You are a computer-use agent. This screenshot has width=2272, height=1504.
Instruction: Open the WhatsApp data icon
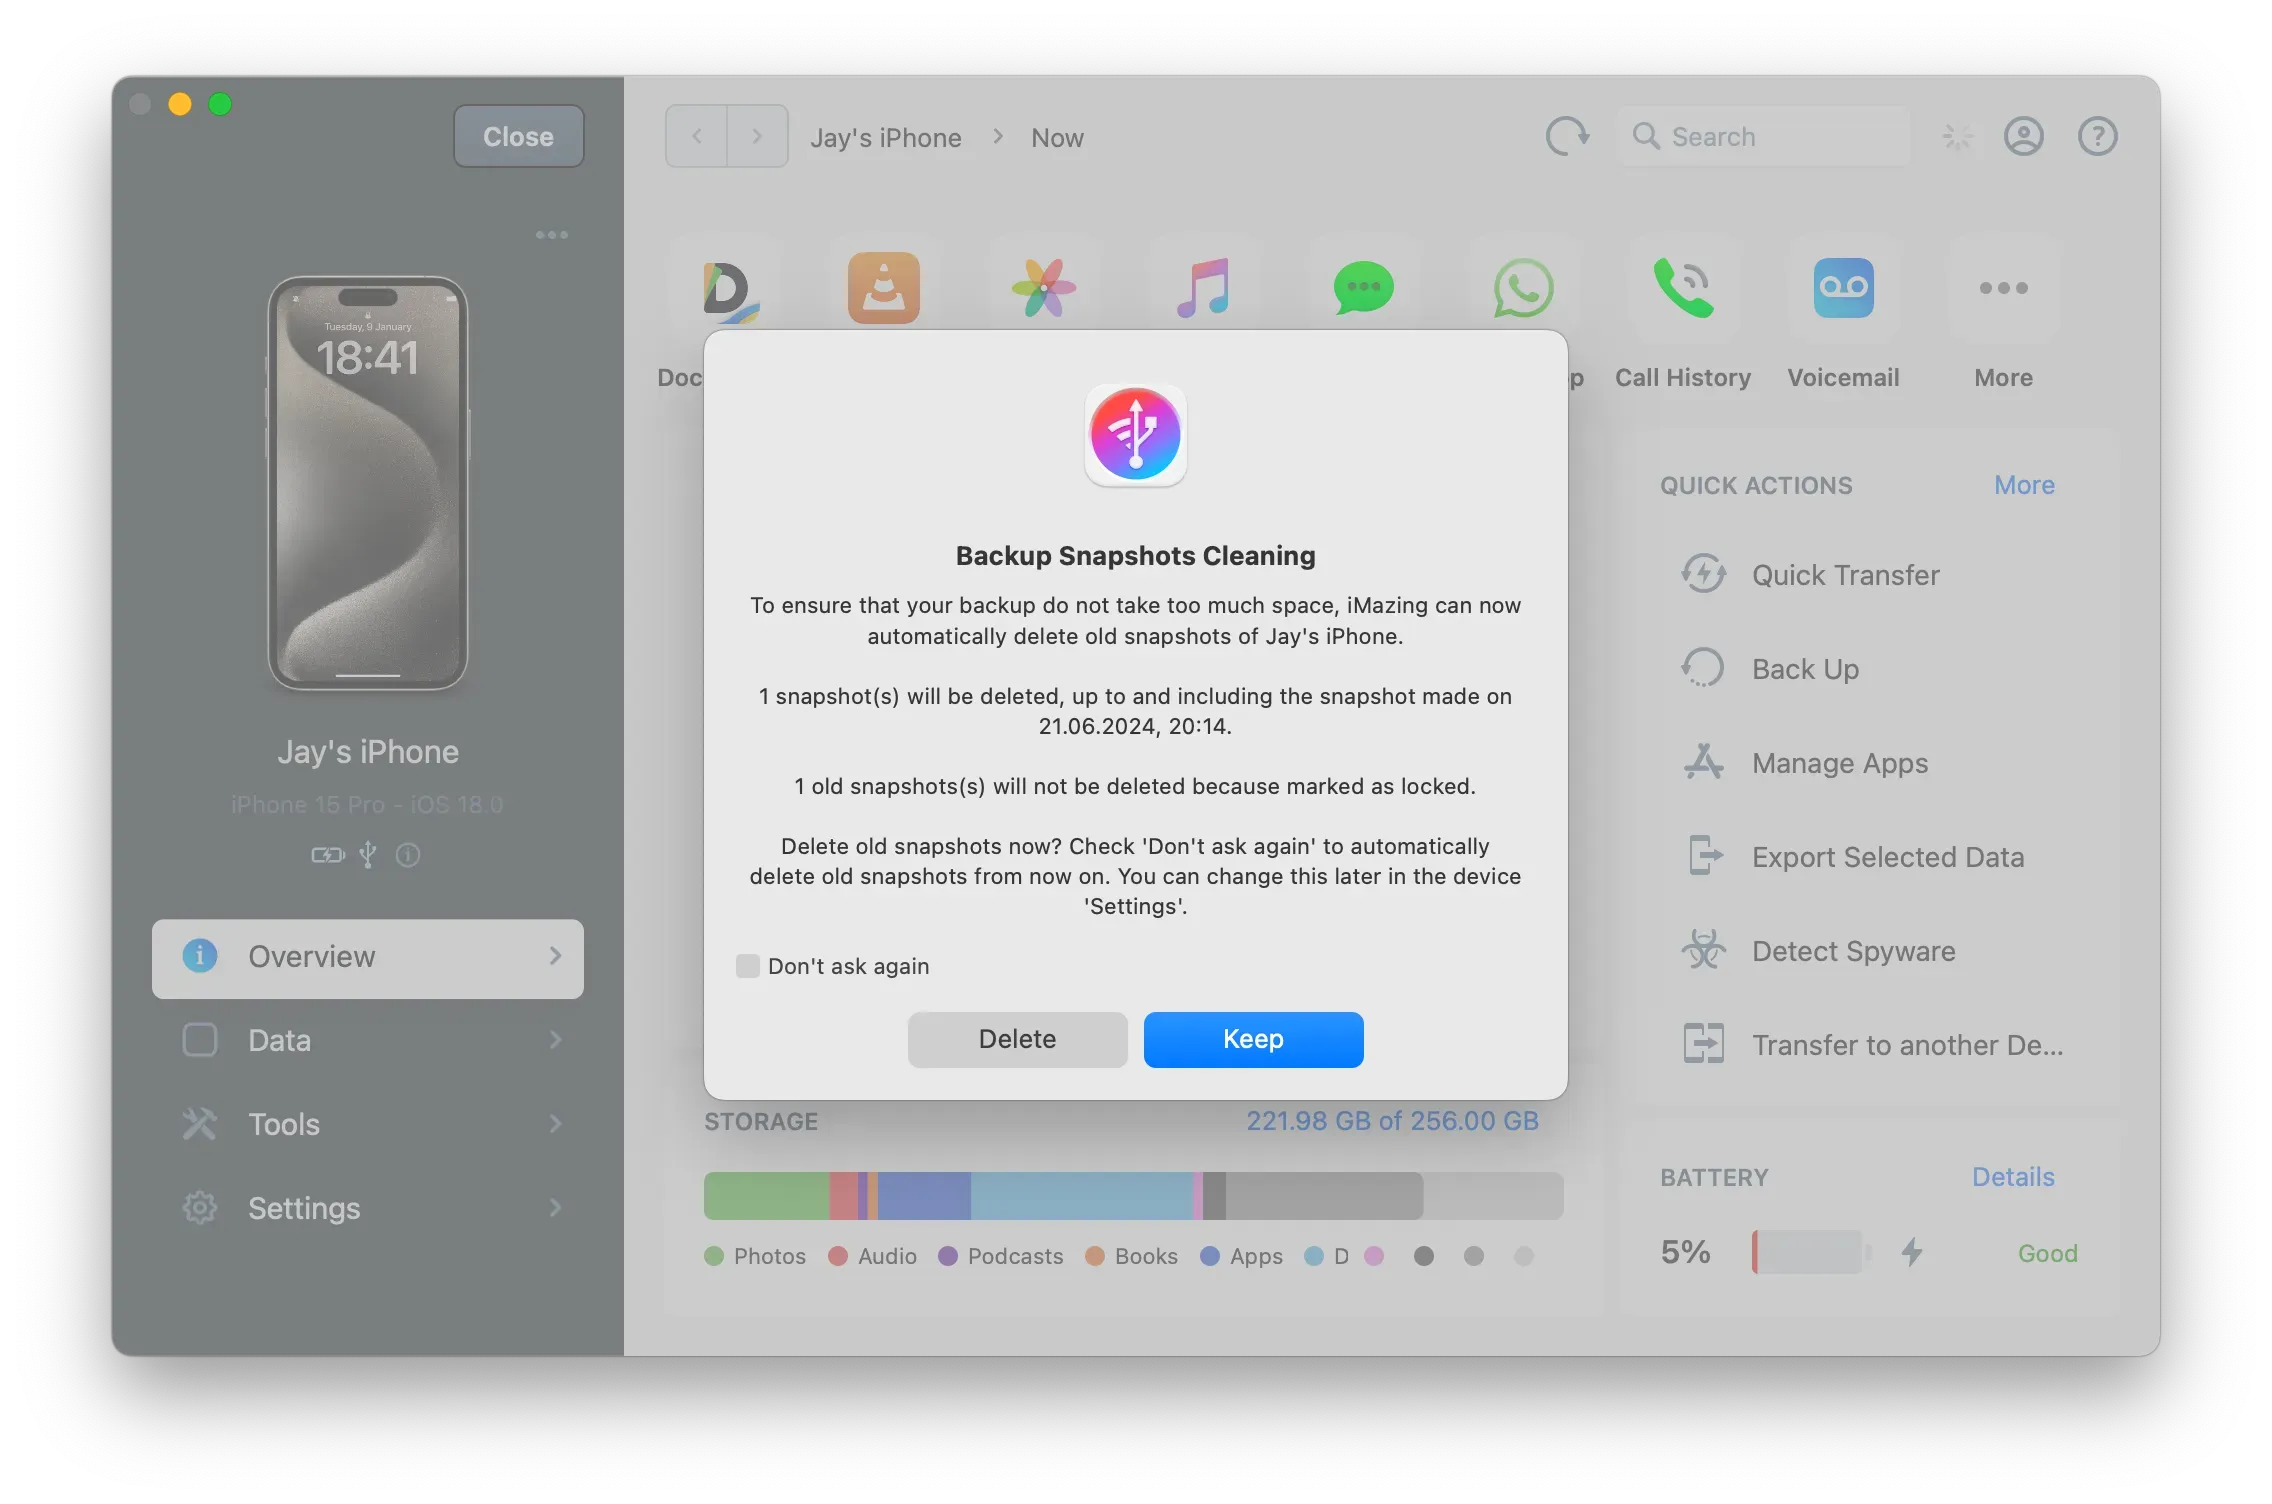click(1521, 289)
